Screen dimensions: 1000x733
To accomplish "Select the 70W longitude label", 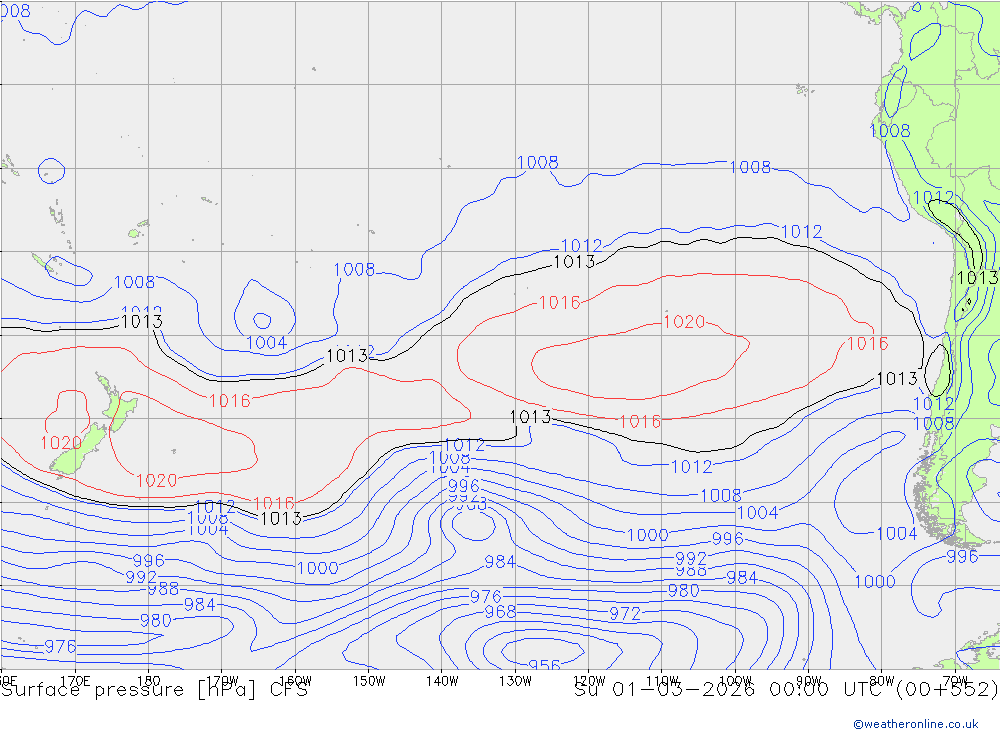I will tap(955, 681).
